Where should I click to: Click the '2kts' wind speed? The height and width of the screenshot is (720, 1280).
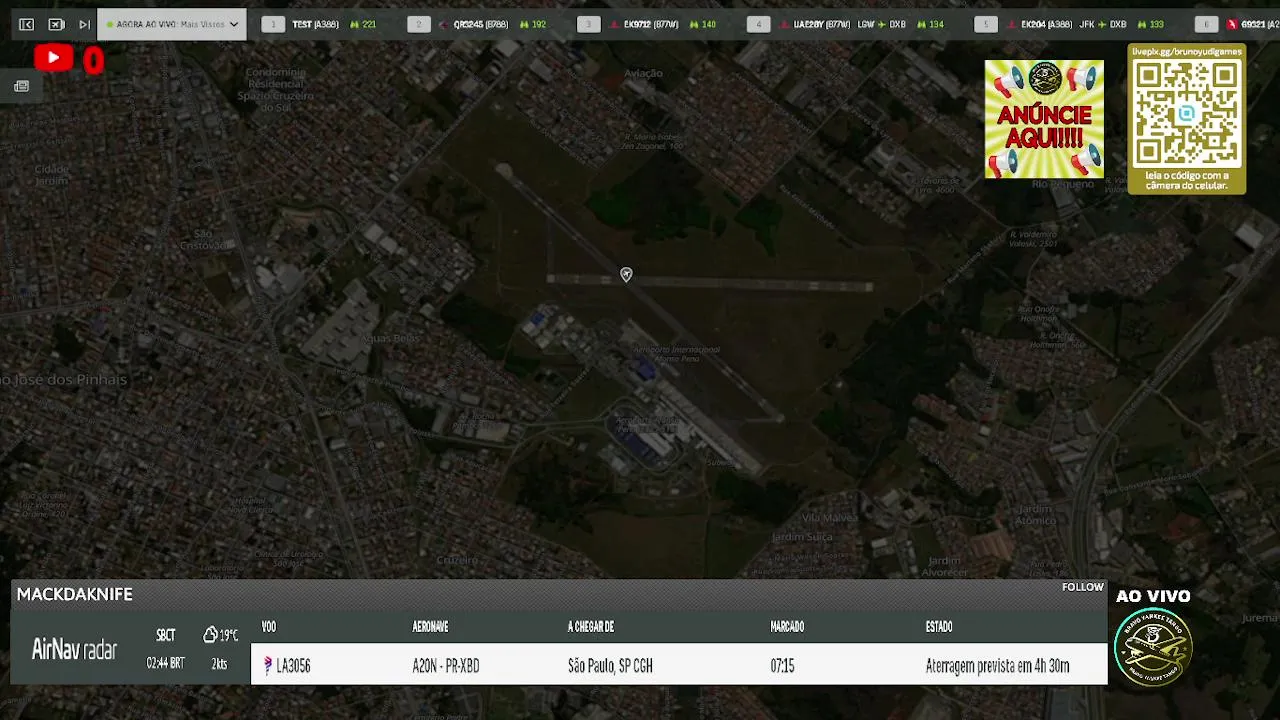point(219,664)
